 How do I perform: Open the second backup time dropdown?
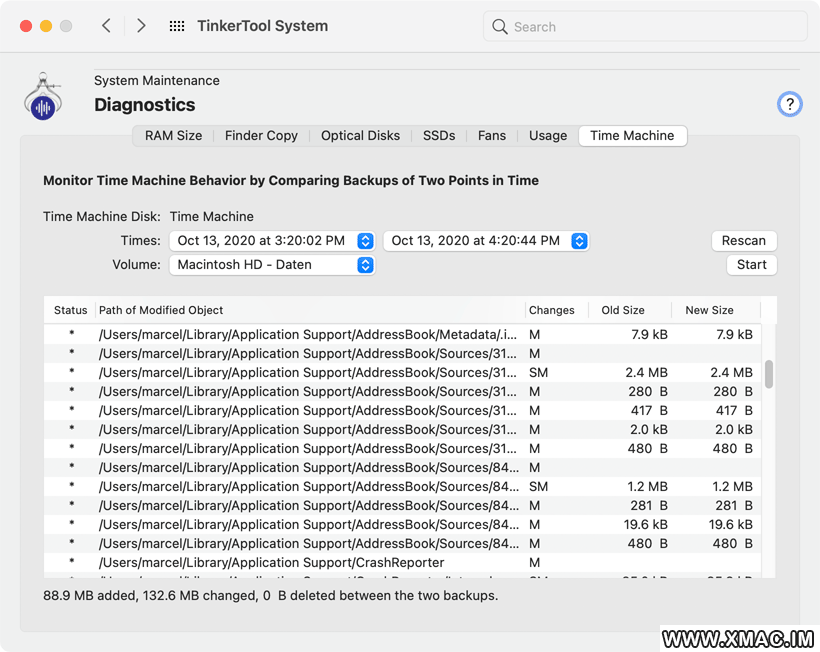pyautogui.click(x=486, y=241)
